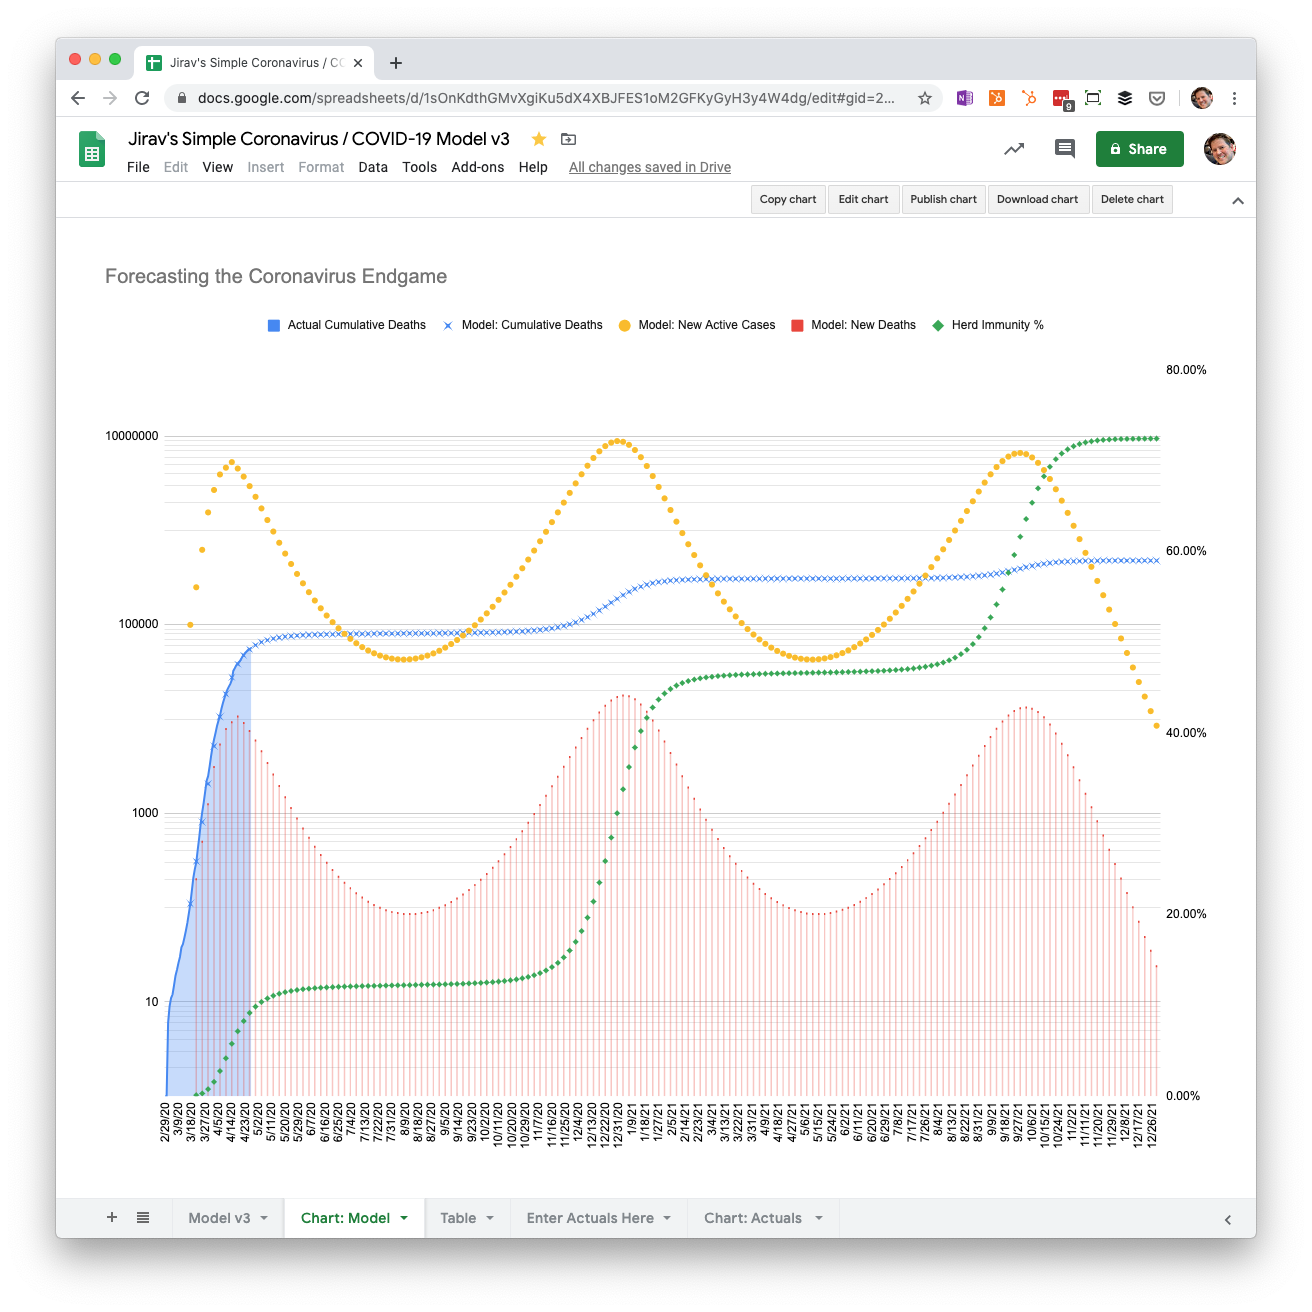This screenshot has width=1312, height=1312.
Task: Click the Google Sheets home icon
Action: (92, 150)
